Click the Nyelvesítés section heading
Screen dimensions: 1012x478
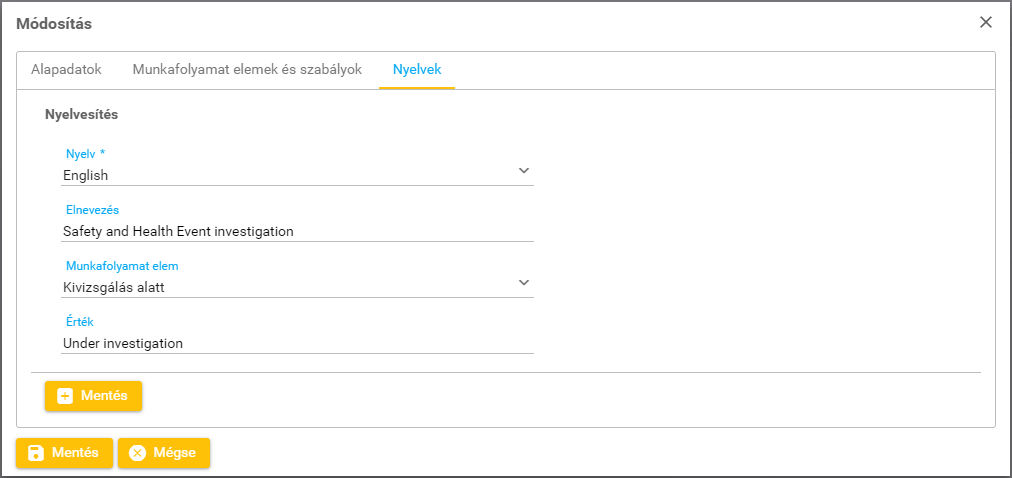(x=82, y=115)
